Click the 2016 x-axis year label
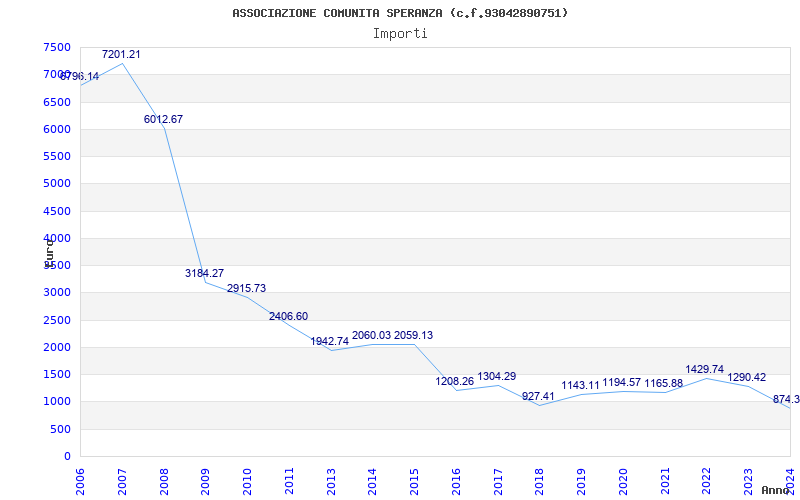The width and height of the screenshot is (800, 500). 456,482
